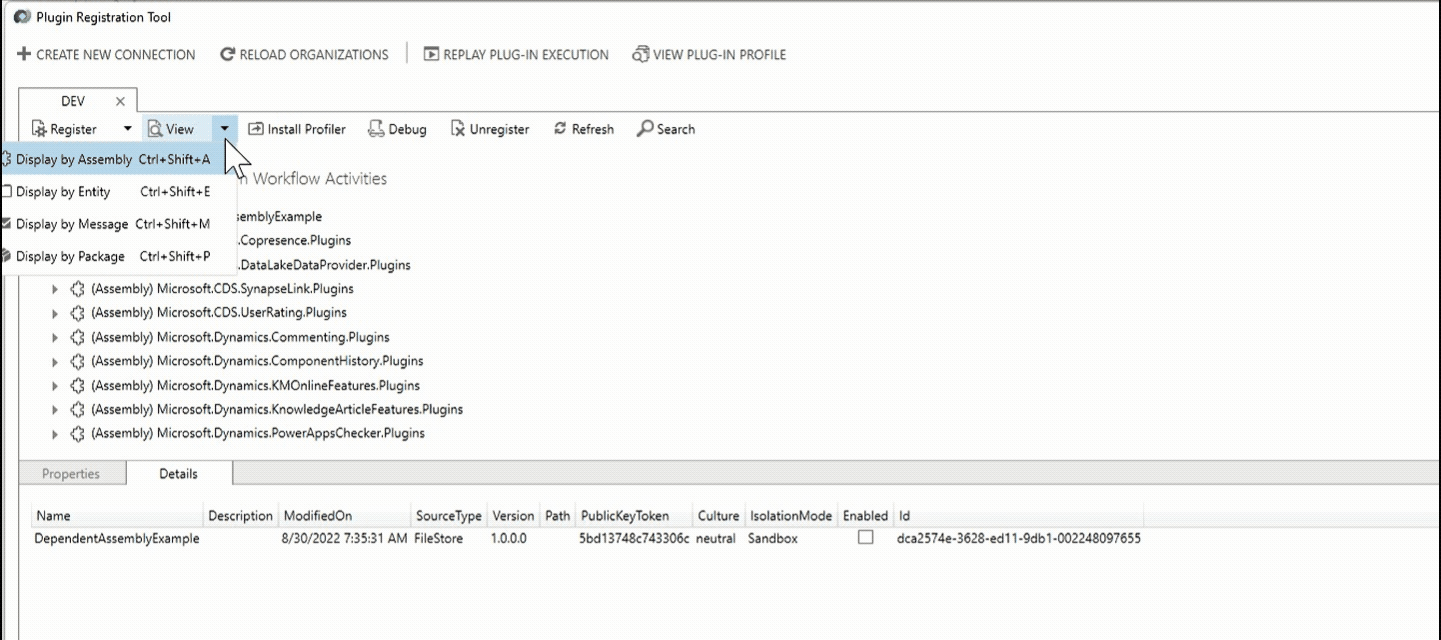The image size is (1441, 640).
Task: Click the View Plug-in Profile icon
Action: pyautogui.click(x=641, y=55)
